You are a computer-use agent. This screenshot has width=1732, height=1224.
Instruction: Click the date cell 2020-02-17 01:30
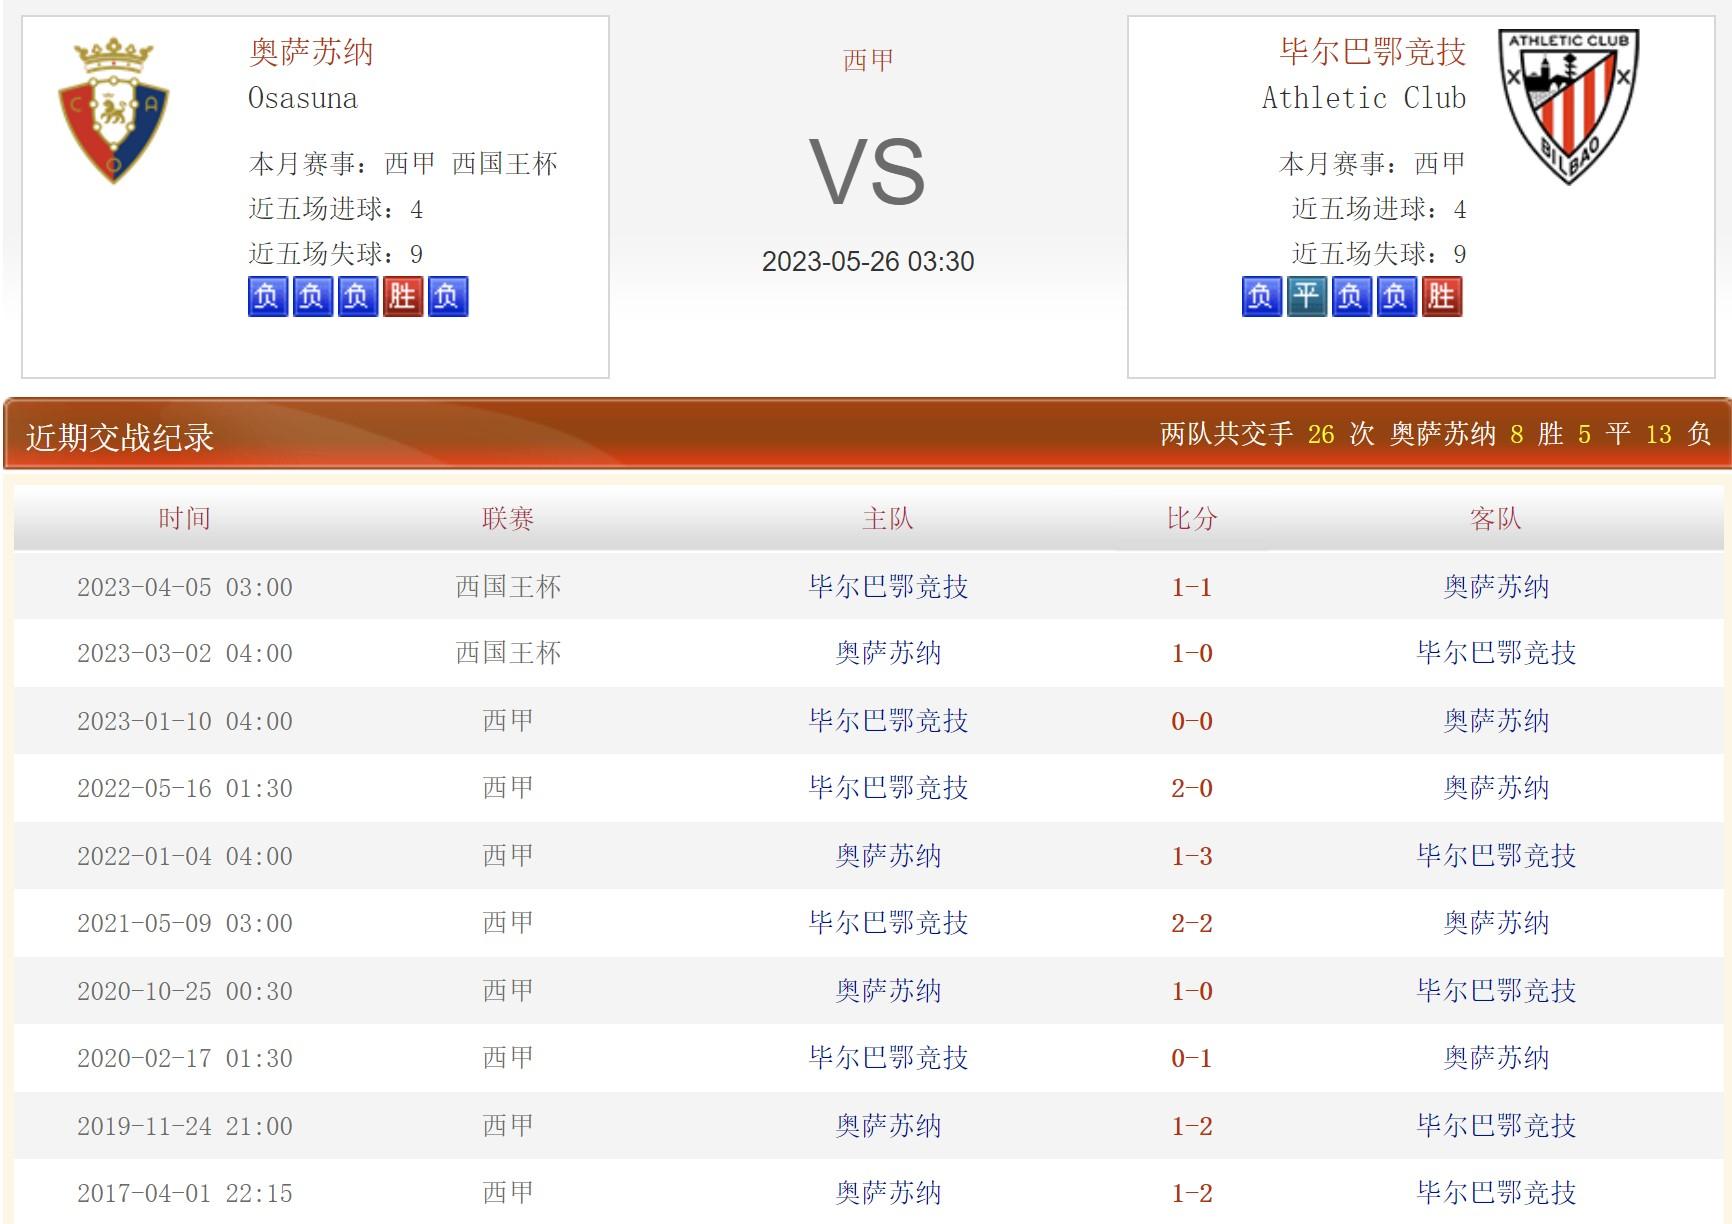[185, 1059]
